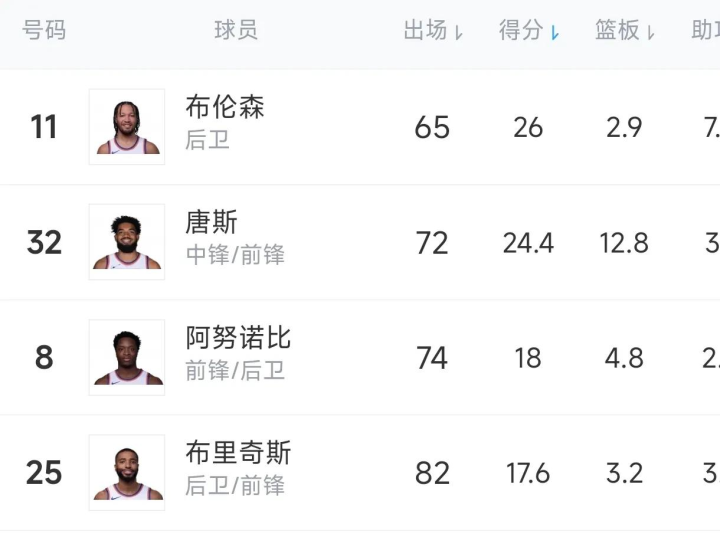Open 唐斯 player headshot
The width and height of the screenshot is (720, 537).
(127, 242)
